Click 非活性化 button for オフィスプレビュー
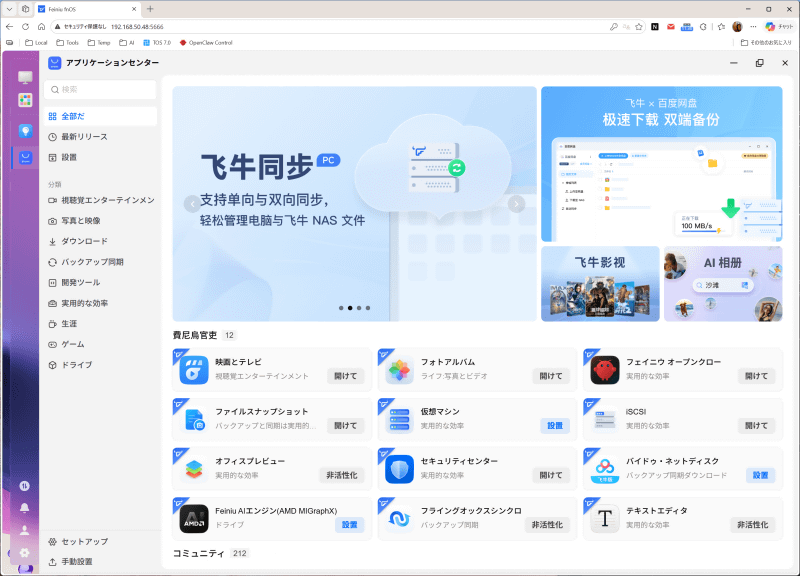800x576 pixels. pyautogui.click(x=342, y=475)
